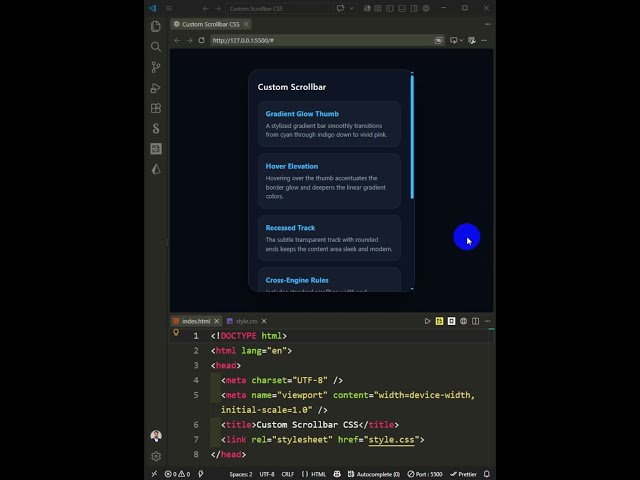
Task: Click the blue custom scrollbar thumb
Action: tap(412, 137)
